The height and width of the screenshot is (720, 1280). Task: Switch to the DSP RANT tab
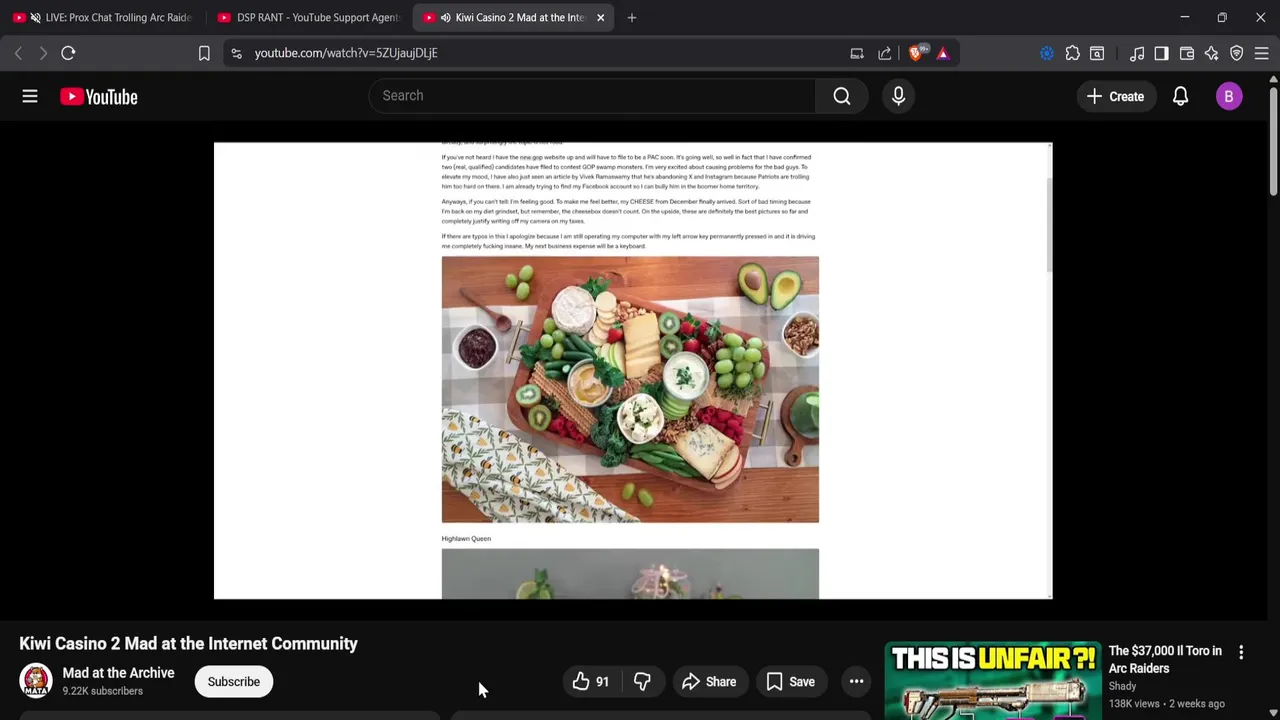(308, 17)
